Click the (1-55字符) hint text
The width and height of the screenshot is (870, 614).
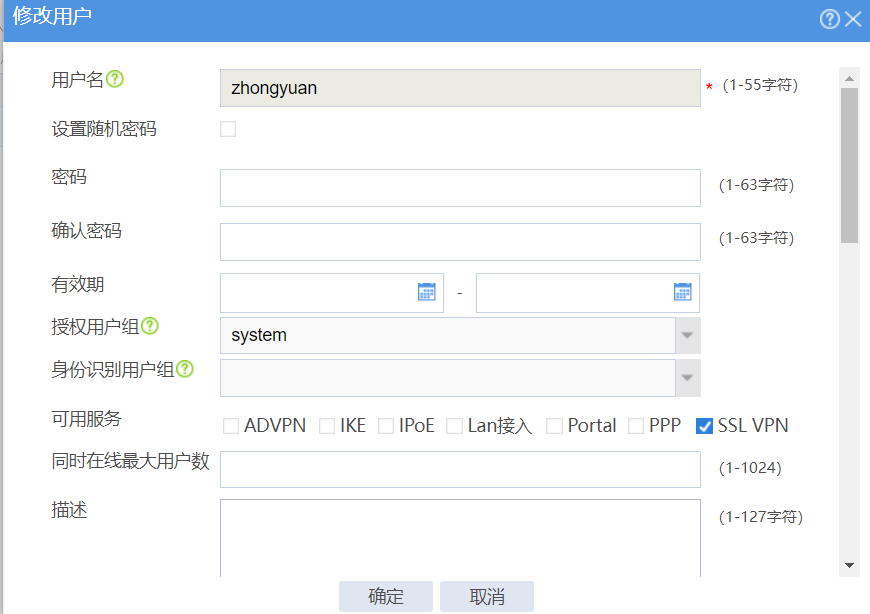760,85
